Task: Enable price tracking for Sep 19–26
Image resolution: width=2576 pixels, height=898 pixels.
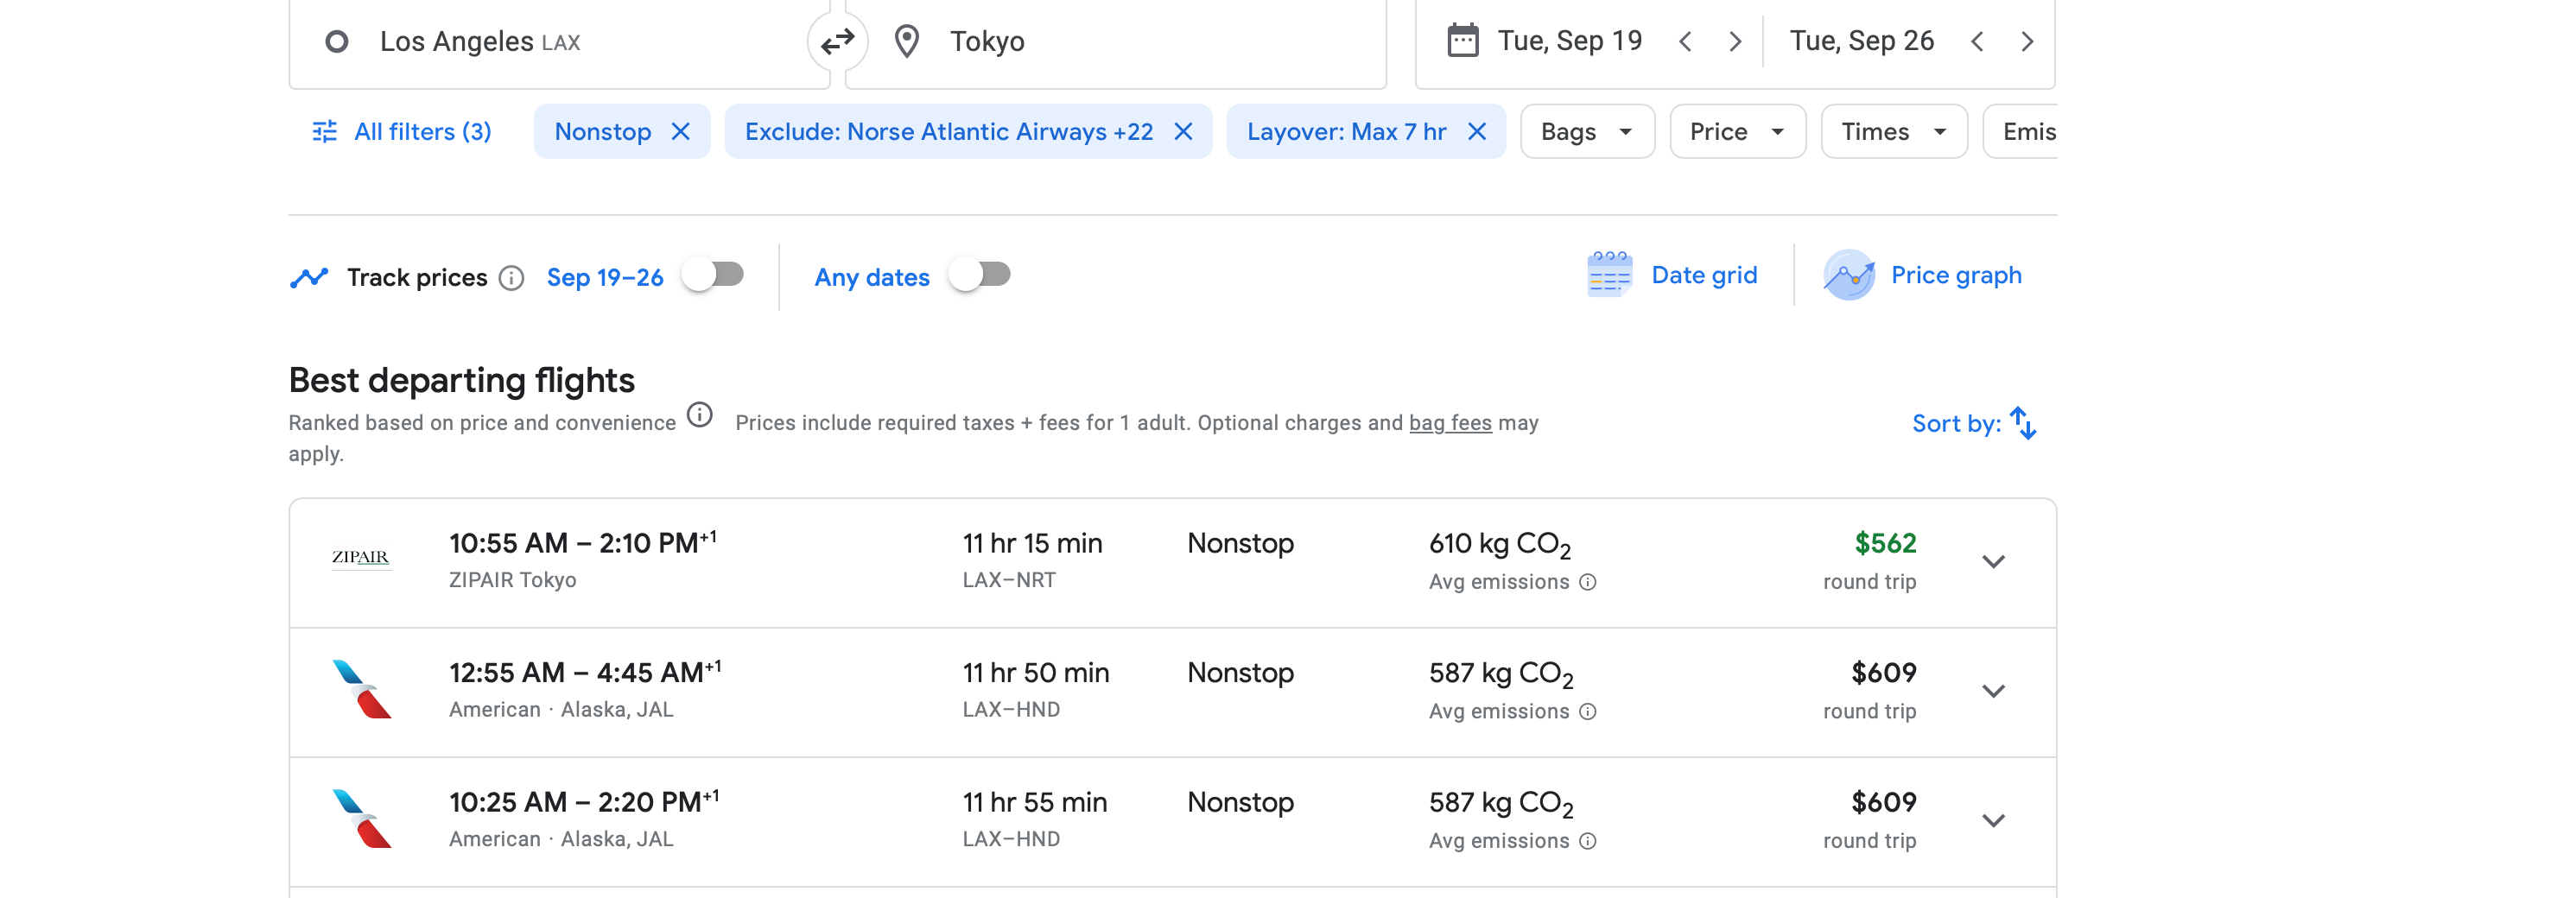Action: point(714,275)
